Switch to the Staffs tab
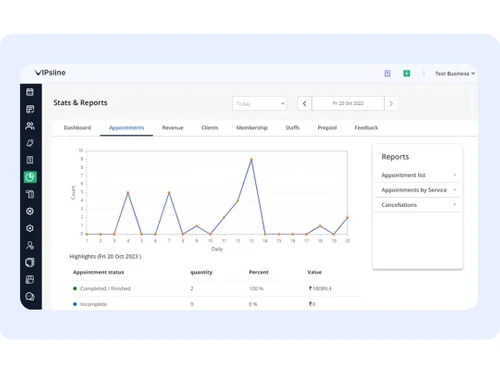This screenshot has height=375, width=500. 293,128
